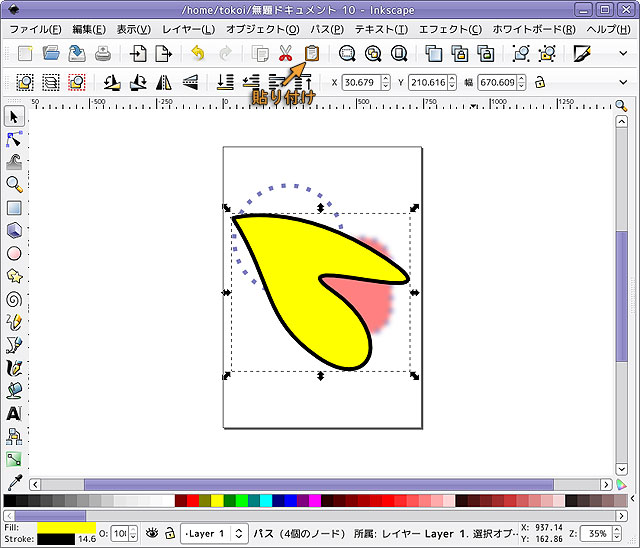Select the Text tool
640x548 pixels.
click(x=14, y=413)
